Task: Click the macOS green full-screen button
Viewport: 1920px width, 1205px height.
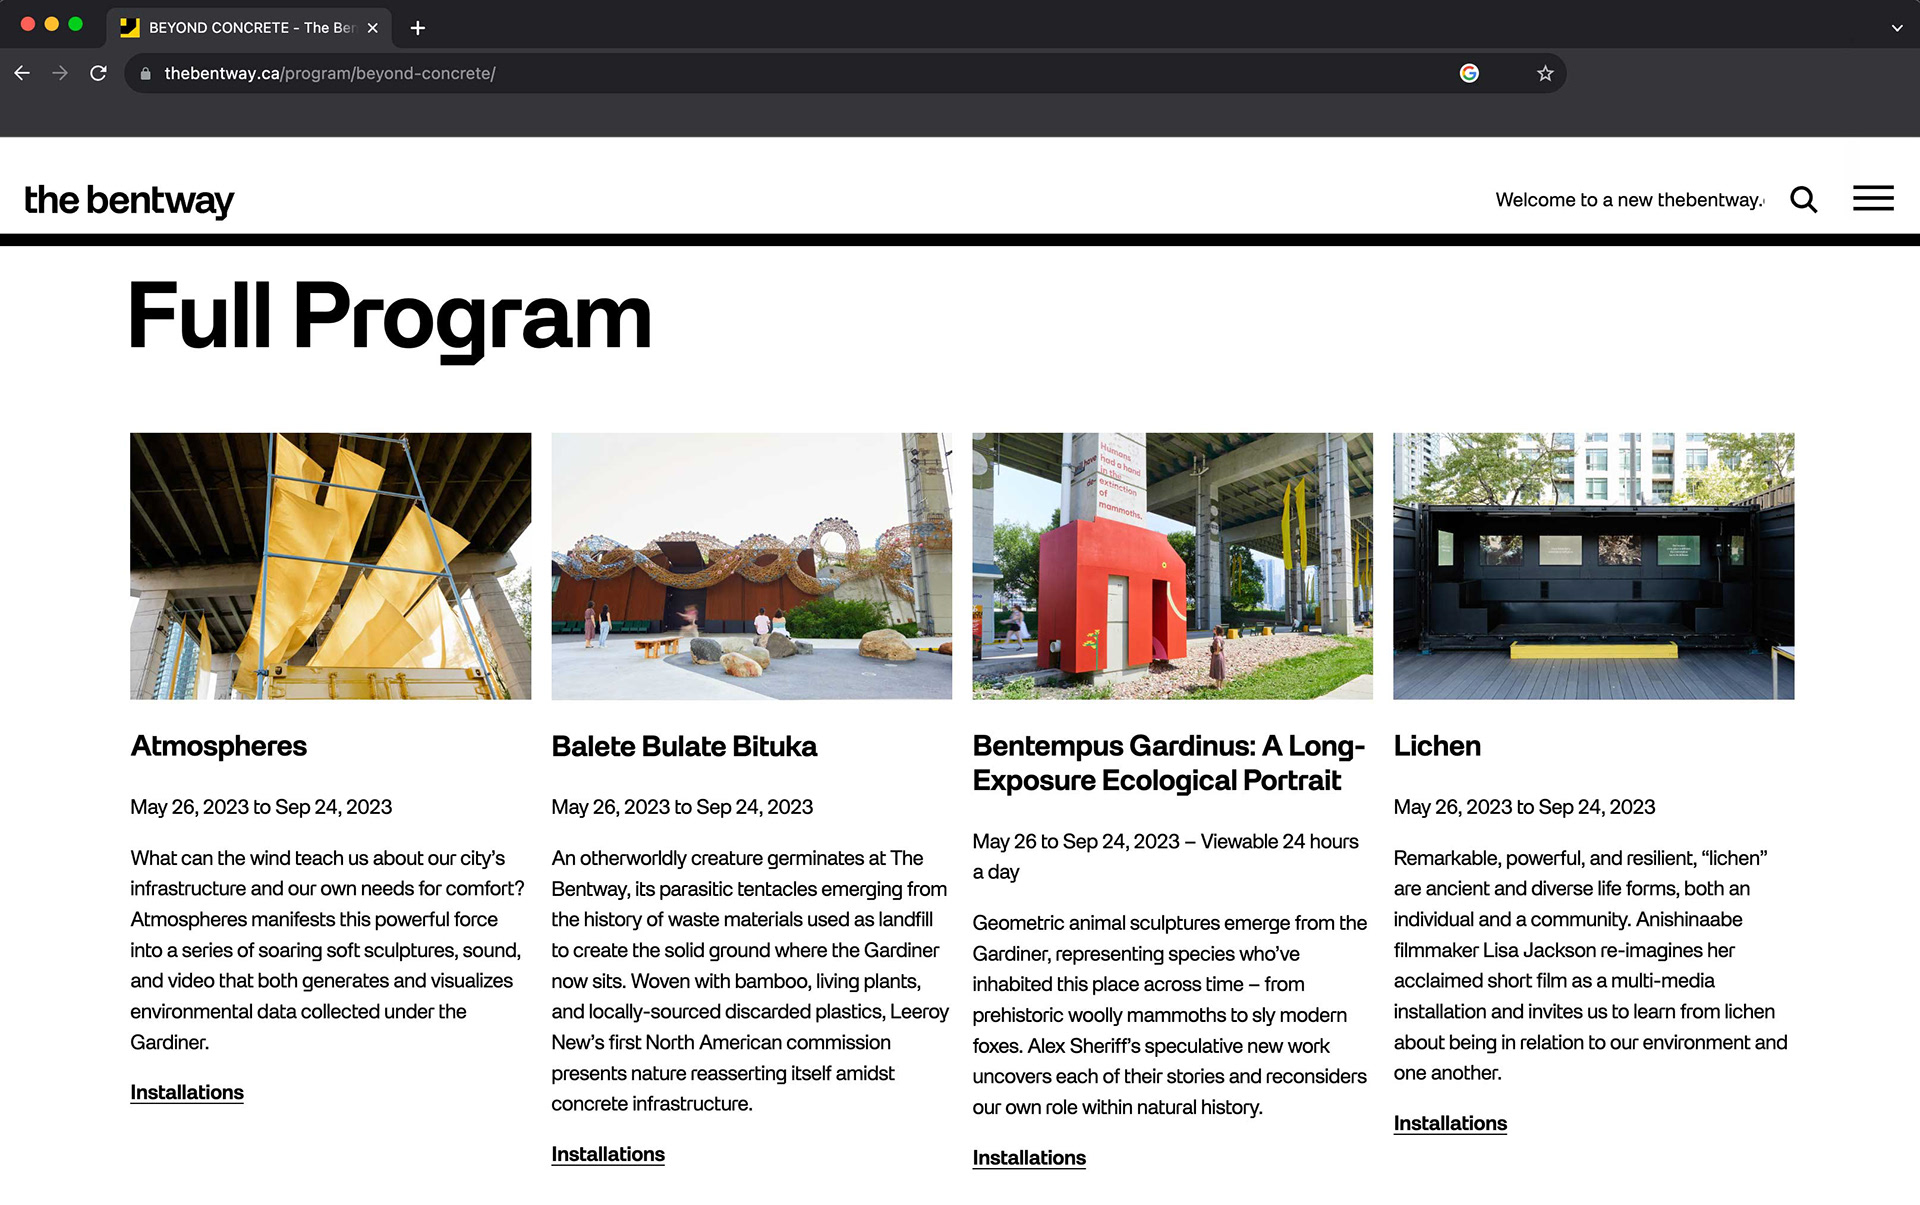Action: point(76,24)
